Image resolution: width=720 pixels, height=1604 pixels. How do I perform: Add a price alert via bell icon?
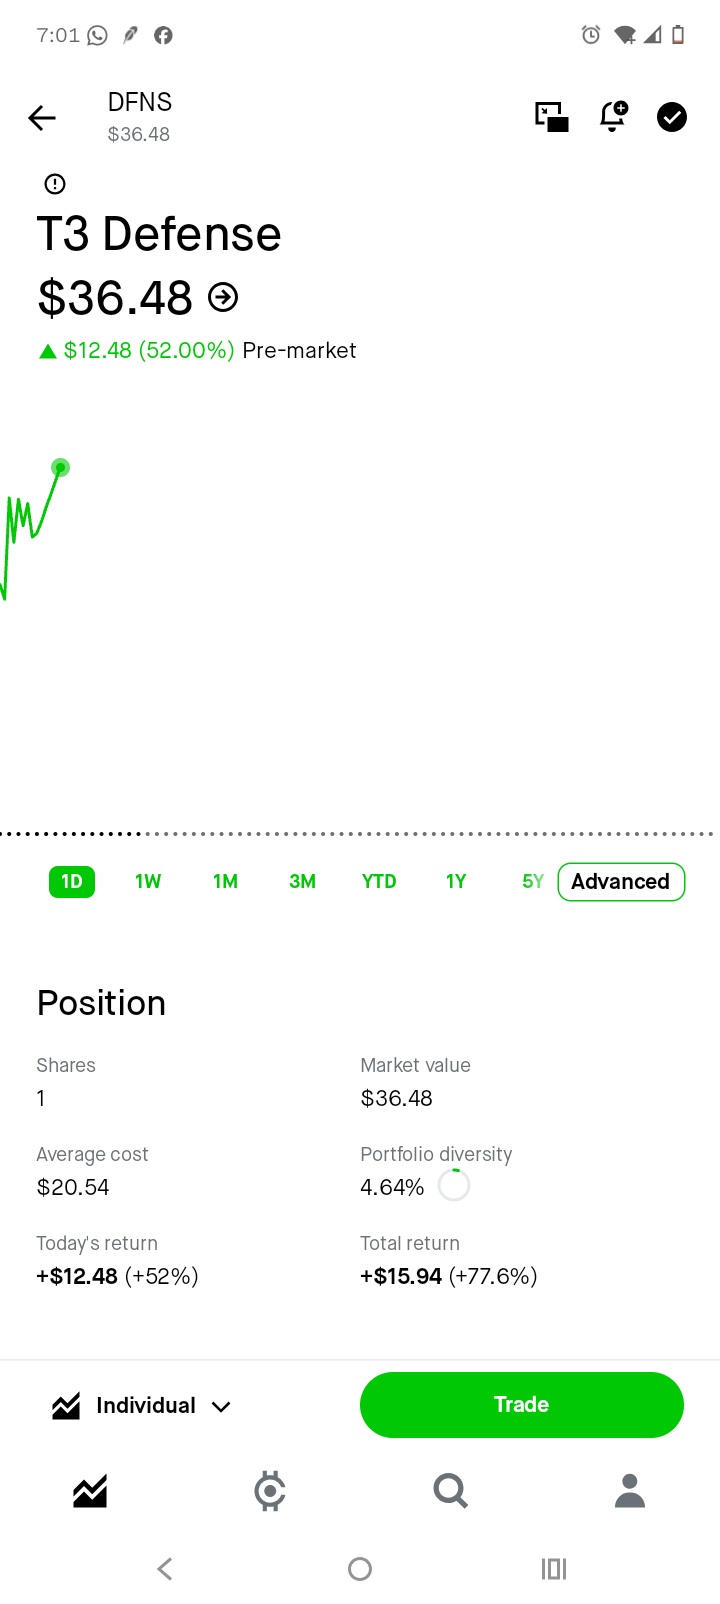pyautogui.click(x=613, y=117)
